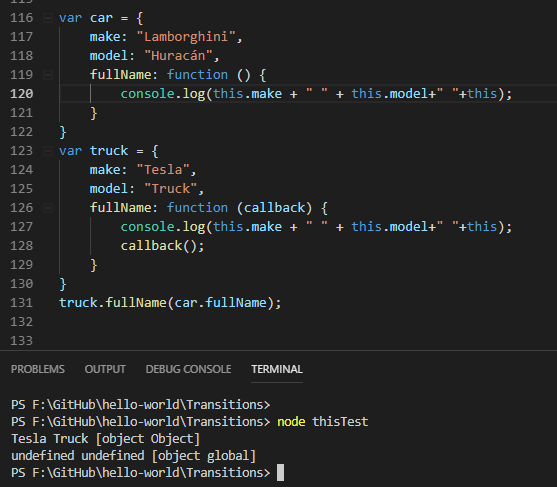Click line number 120 in the gutter
Image resolution: width=557 pixels, height=487 pixels.
[x=22, y=94]
